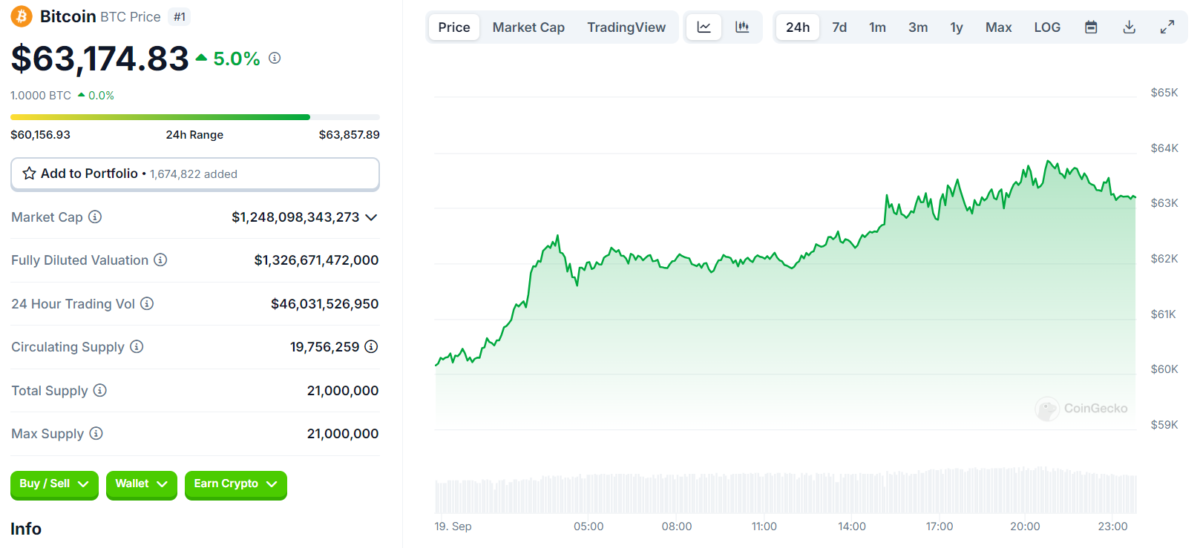This screenshot has height=548, width=1200.
Task: Click the #1 rank badge
Action: pyautogui.click(x=179, y=16)
